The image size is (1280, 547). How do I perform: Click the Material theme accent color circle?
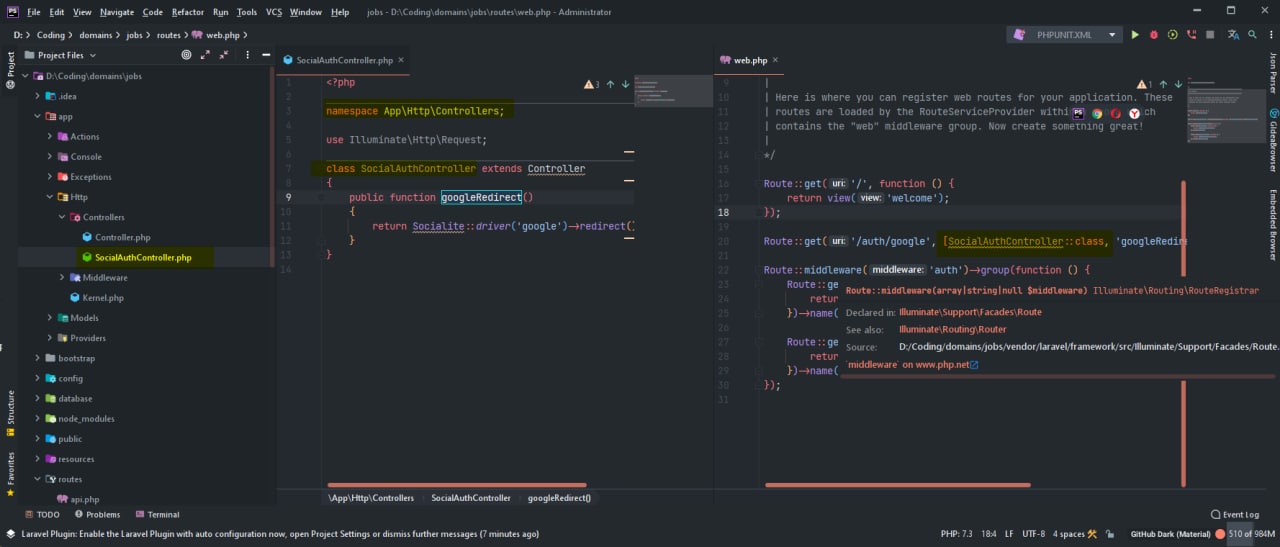[x=1221, y=534]
